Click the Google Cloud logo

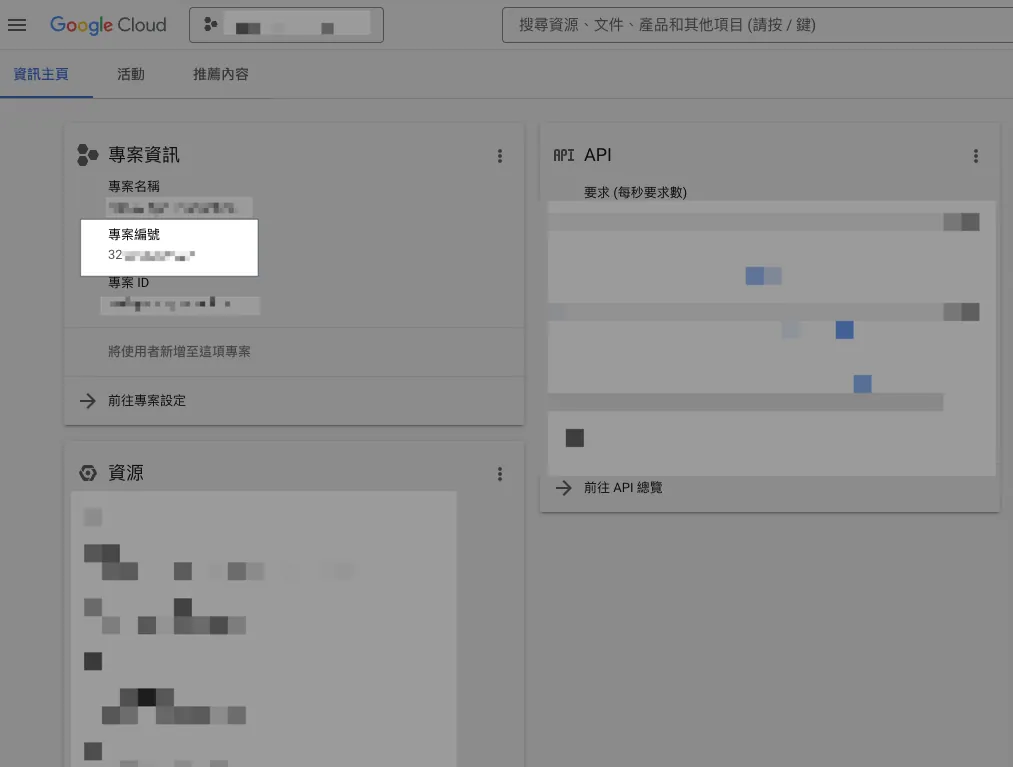[x=108, y=25]
